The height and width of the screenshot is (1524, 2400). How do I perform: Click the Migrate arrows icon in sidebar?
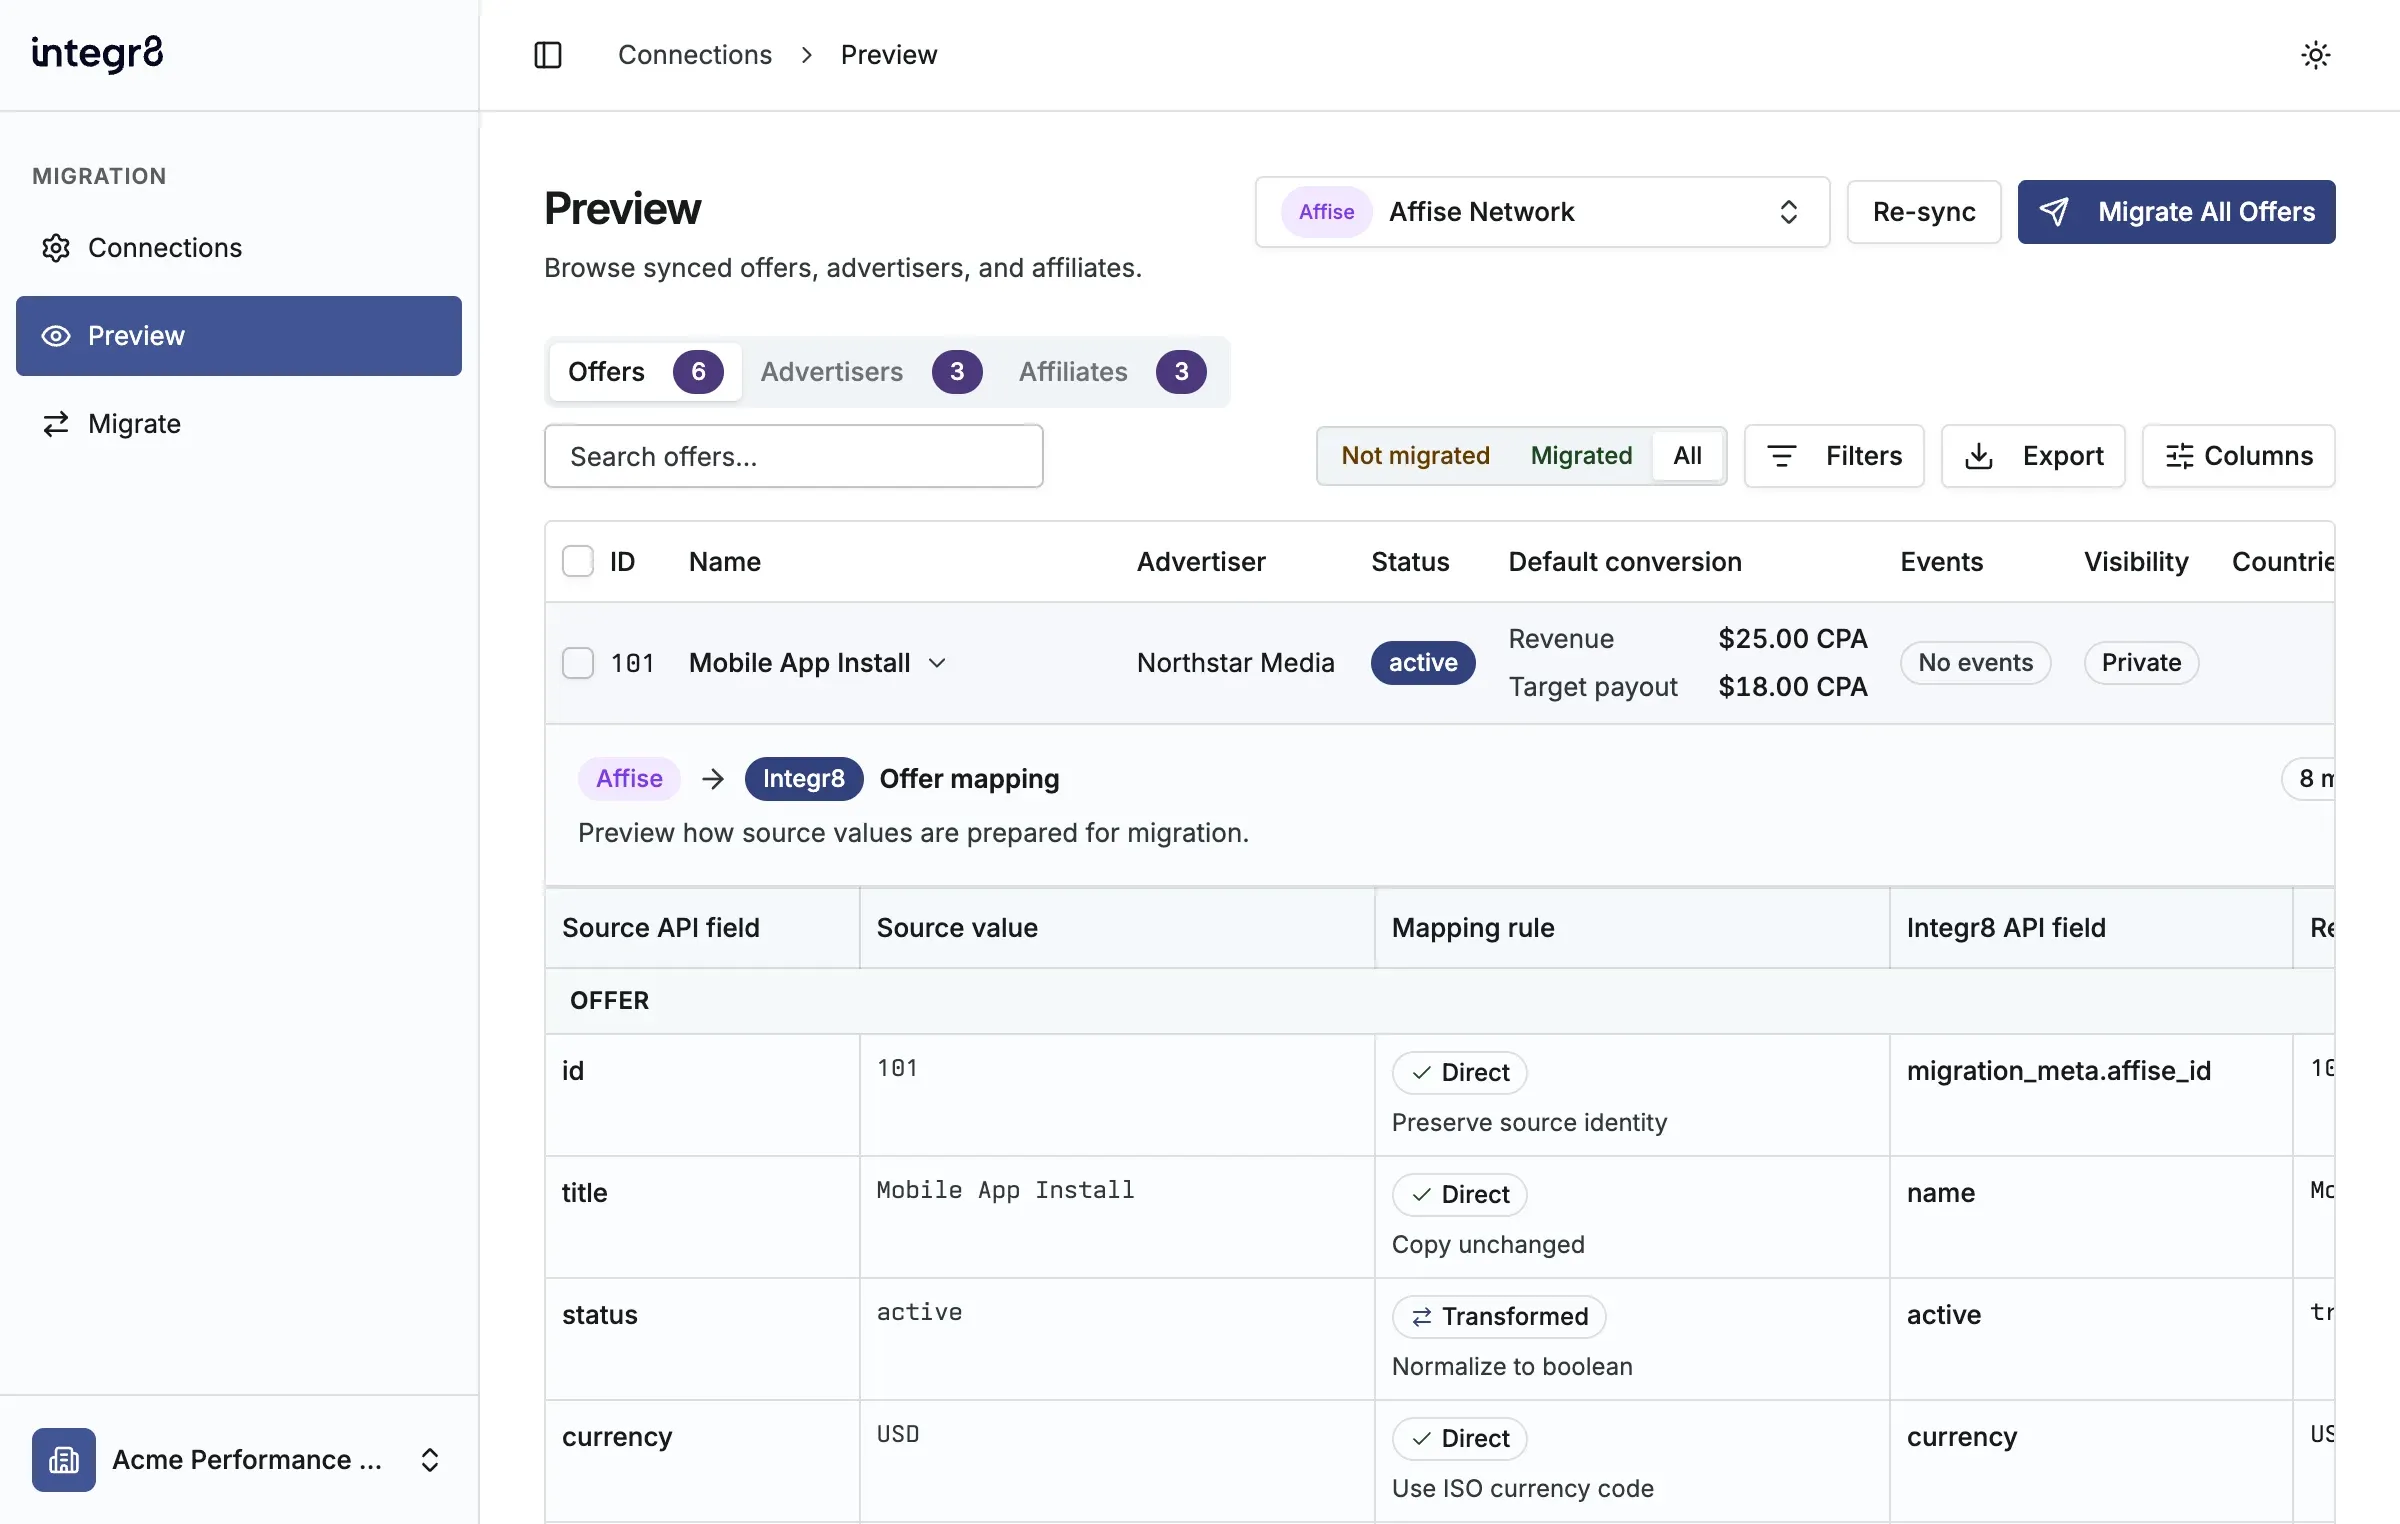[56, 424]
